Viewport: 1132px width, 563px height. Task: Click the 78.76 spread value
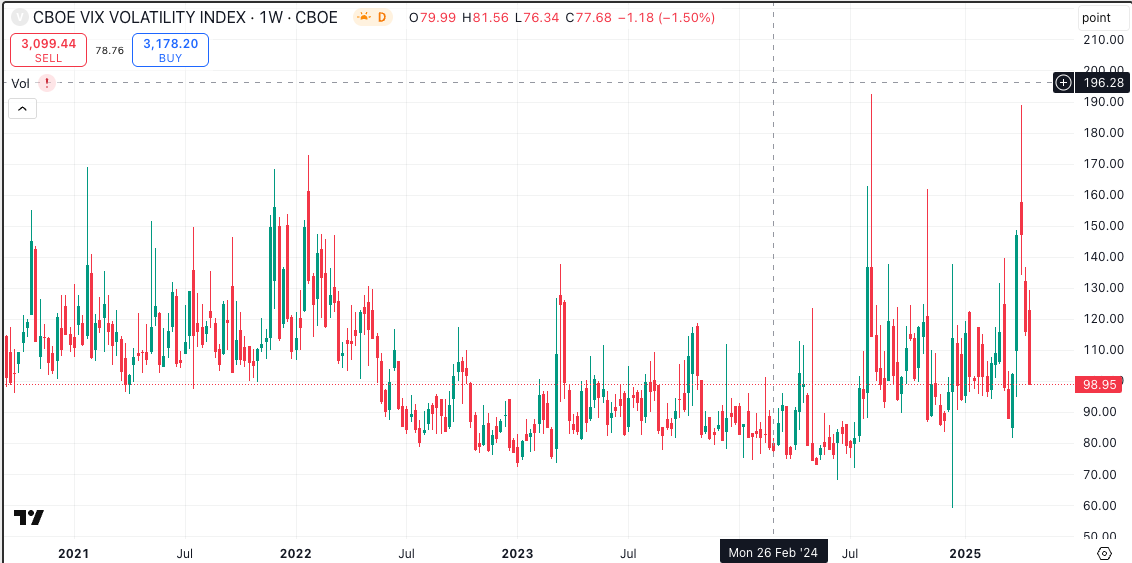click(110, 51)
